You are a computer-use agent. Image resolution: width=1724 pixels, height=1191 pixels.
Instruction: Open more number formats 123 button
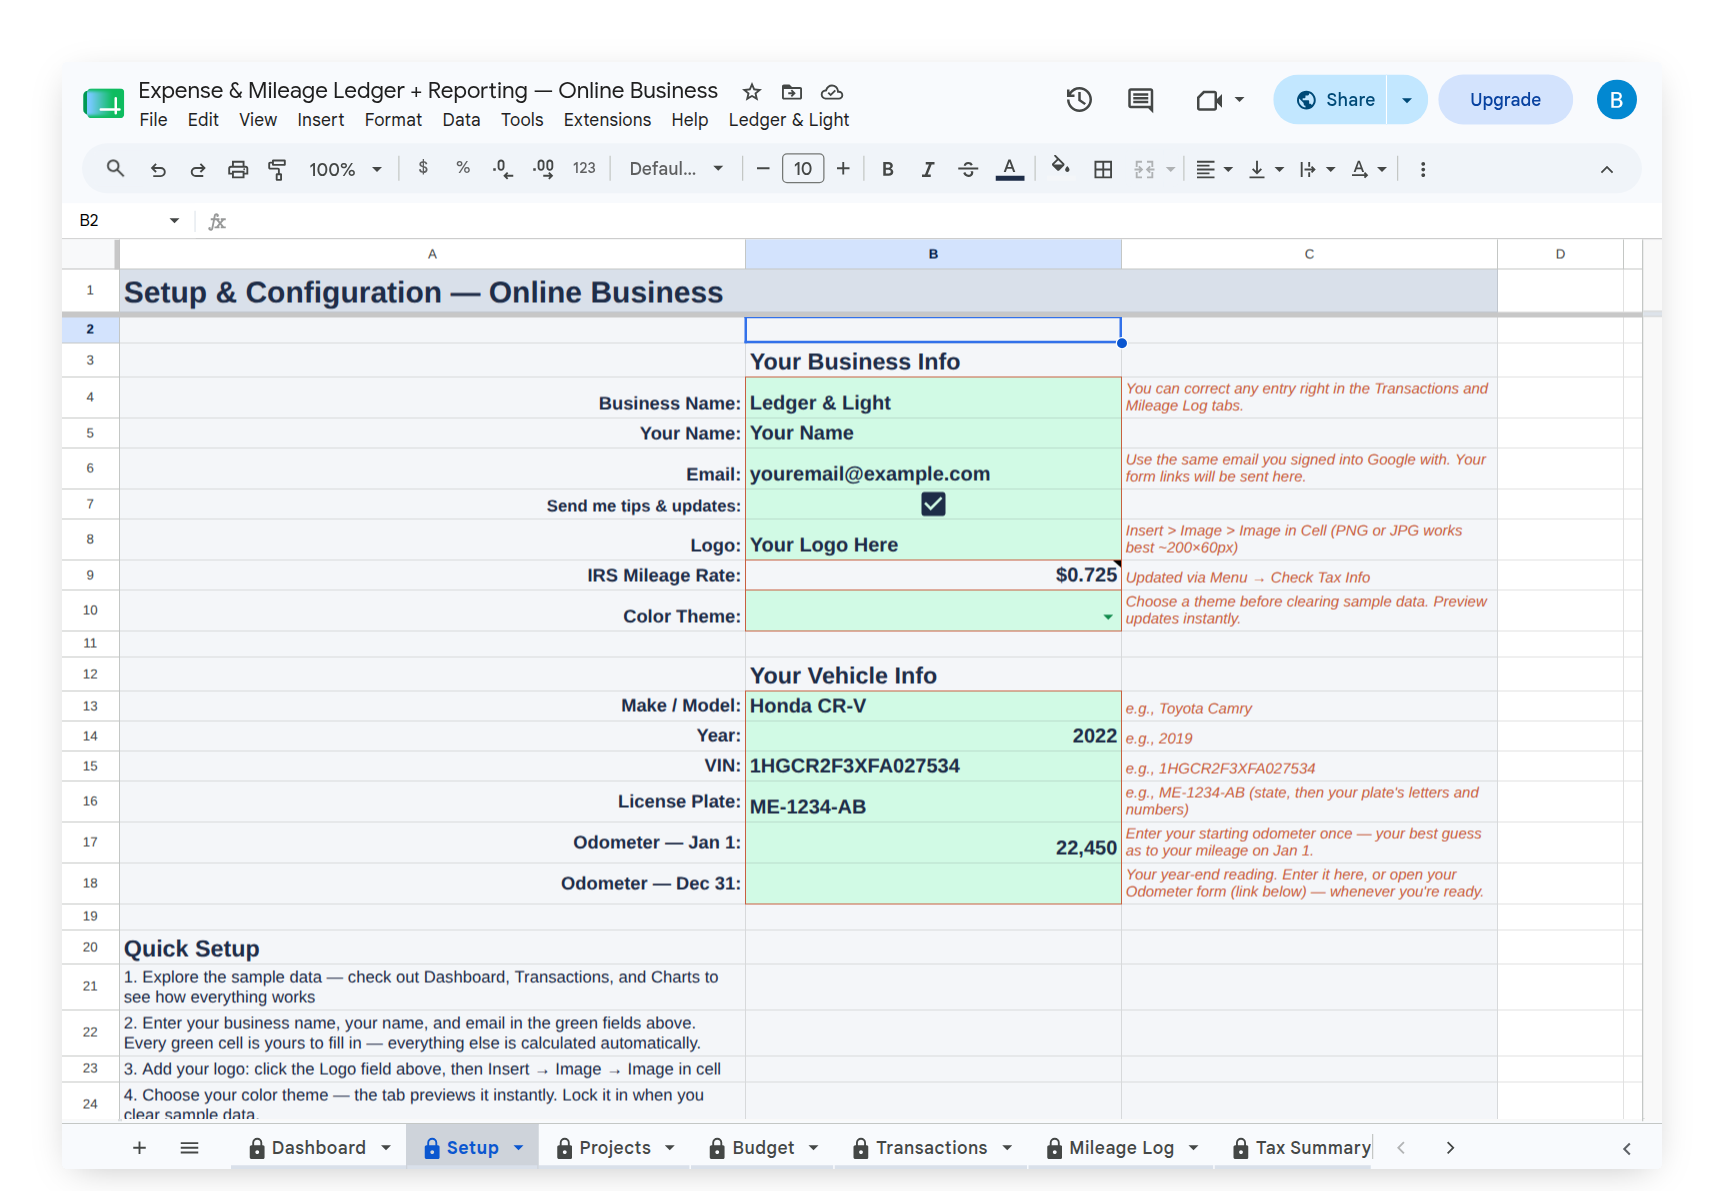pyautogui.click(x=584, y=168)
